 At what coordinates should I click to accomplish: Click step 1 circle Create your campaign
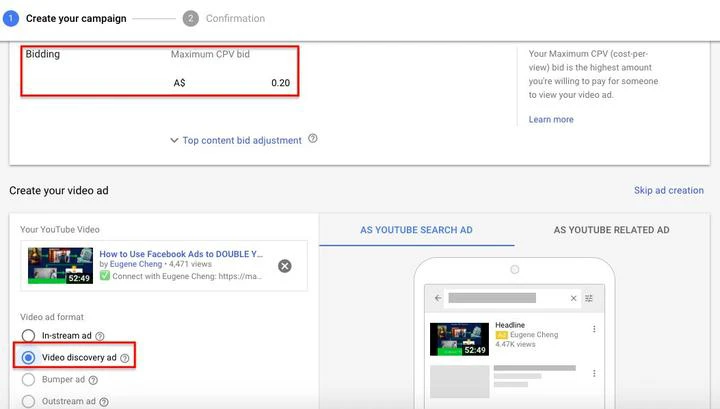[x=11, y=18]
